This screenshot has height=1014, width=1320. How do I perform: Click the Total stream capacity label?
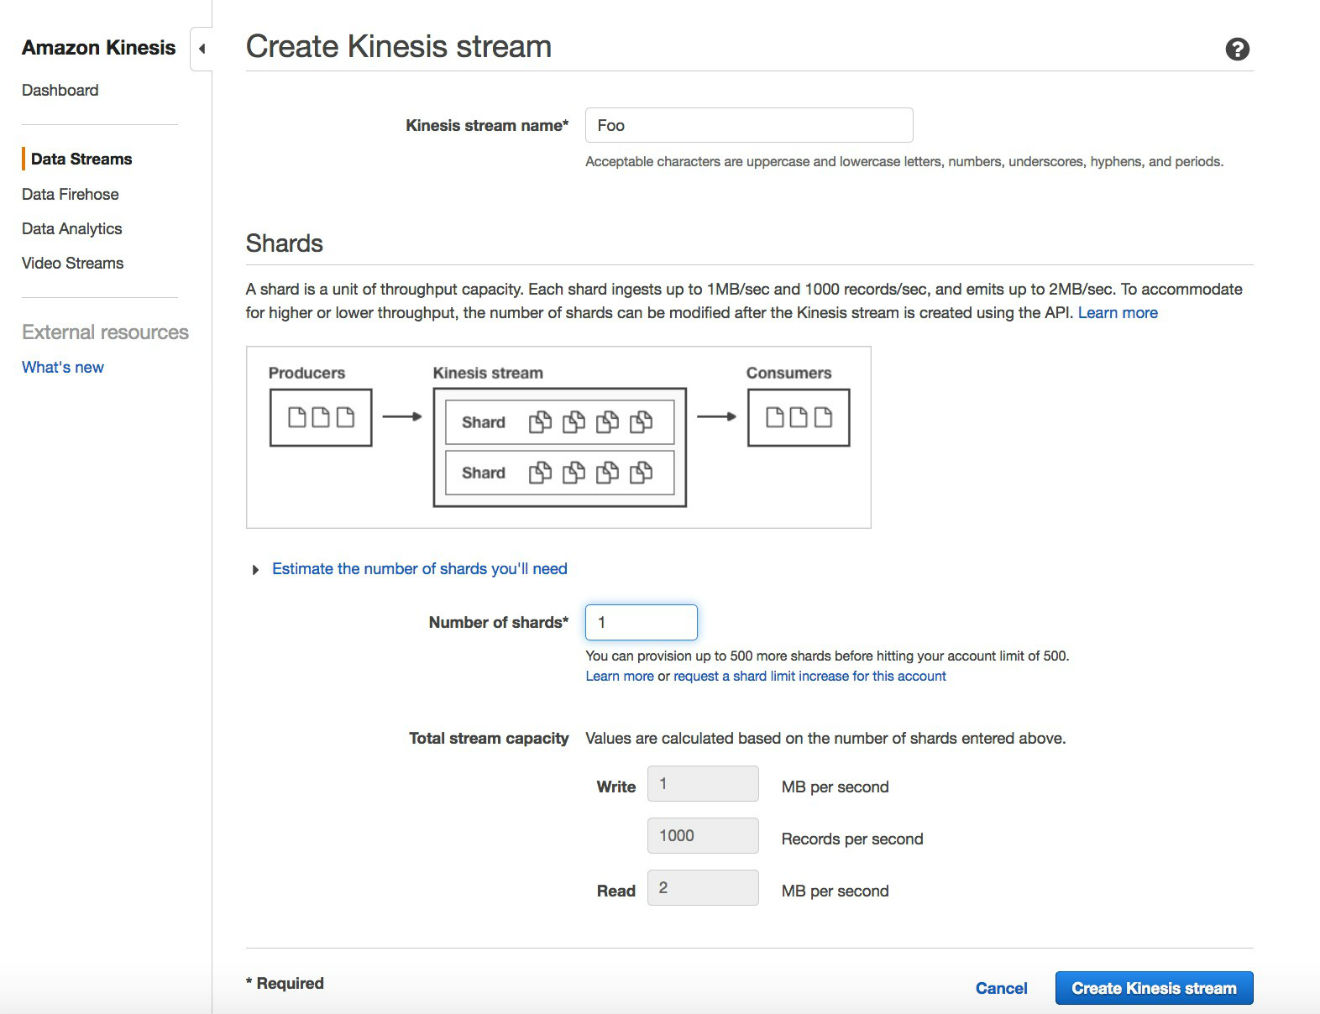[488, 738]
